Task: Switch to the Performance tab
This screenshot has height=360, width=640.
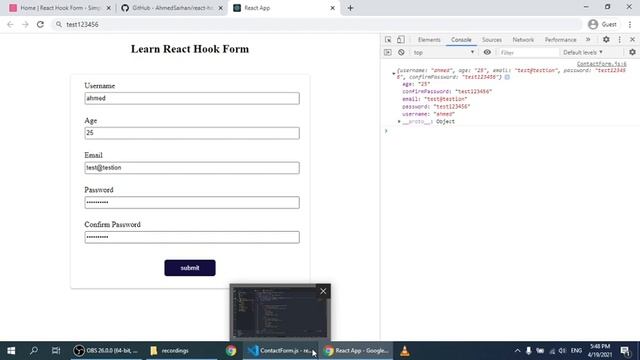Action: pos(560,40)
